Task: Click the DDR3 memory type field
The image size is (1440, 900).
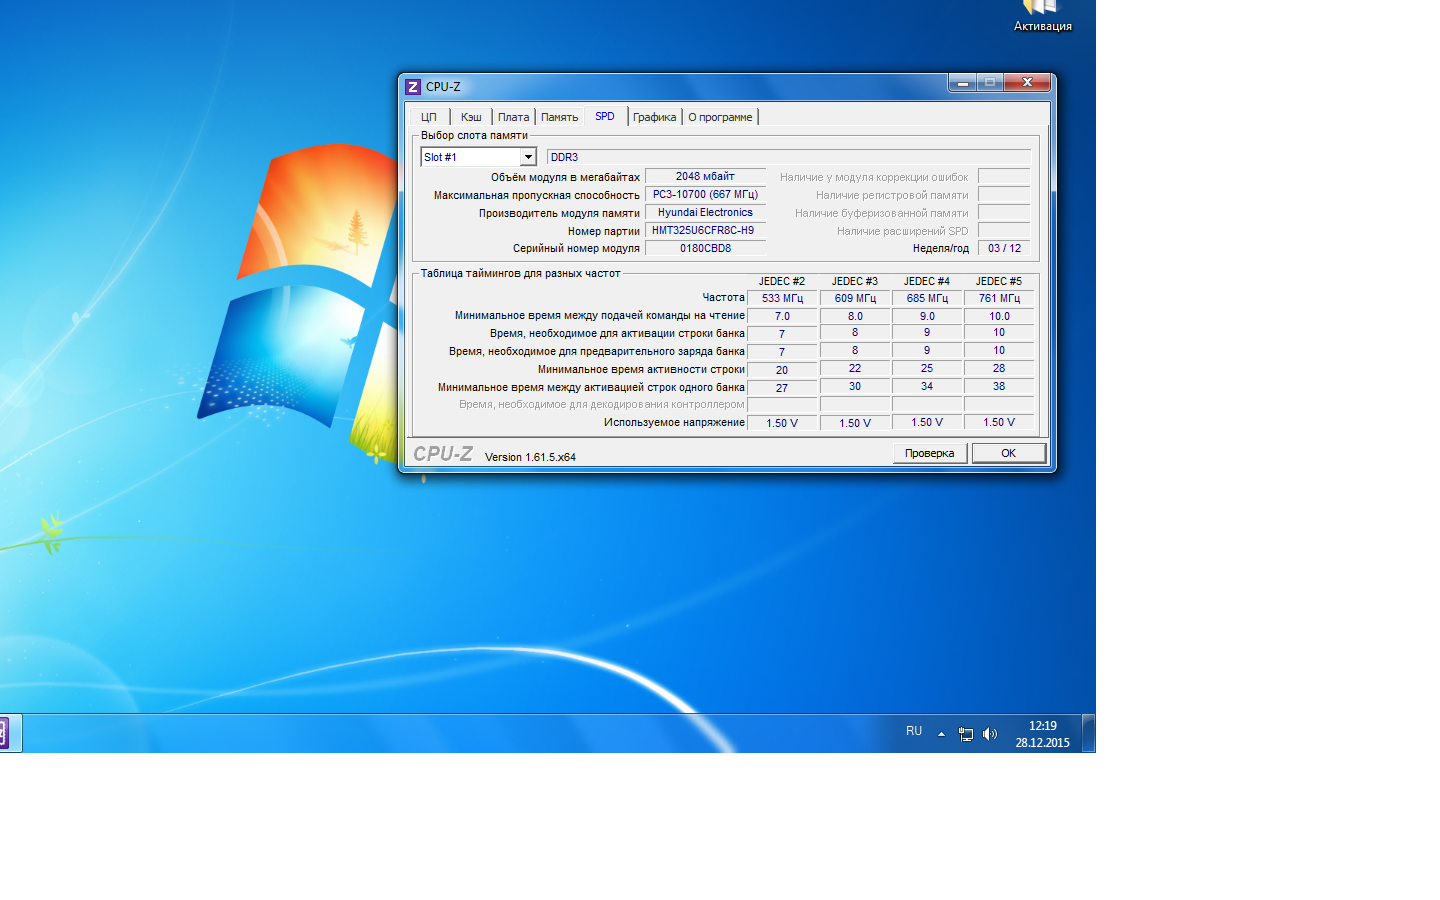Action: coord(788,157)
